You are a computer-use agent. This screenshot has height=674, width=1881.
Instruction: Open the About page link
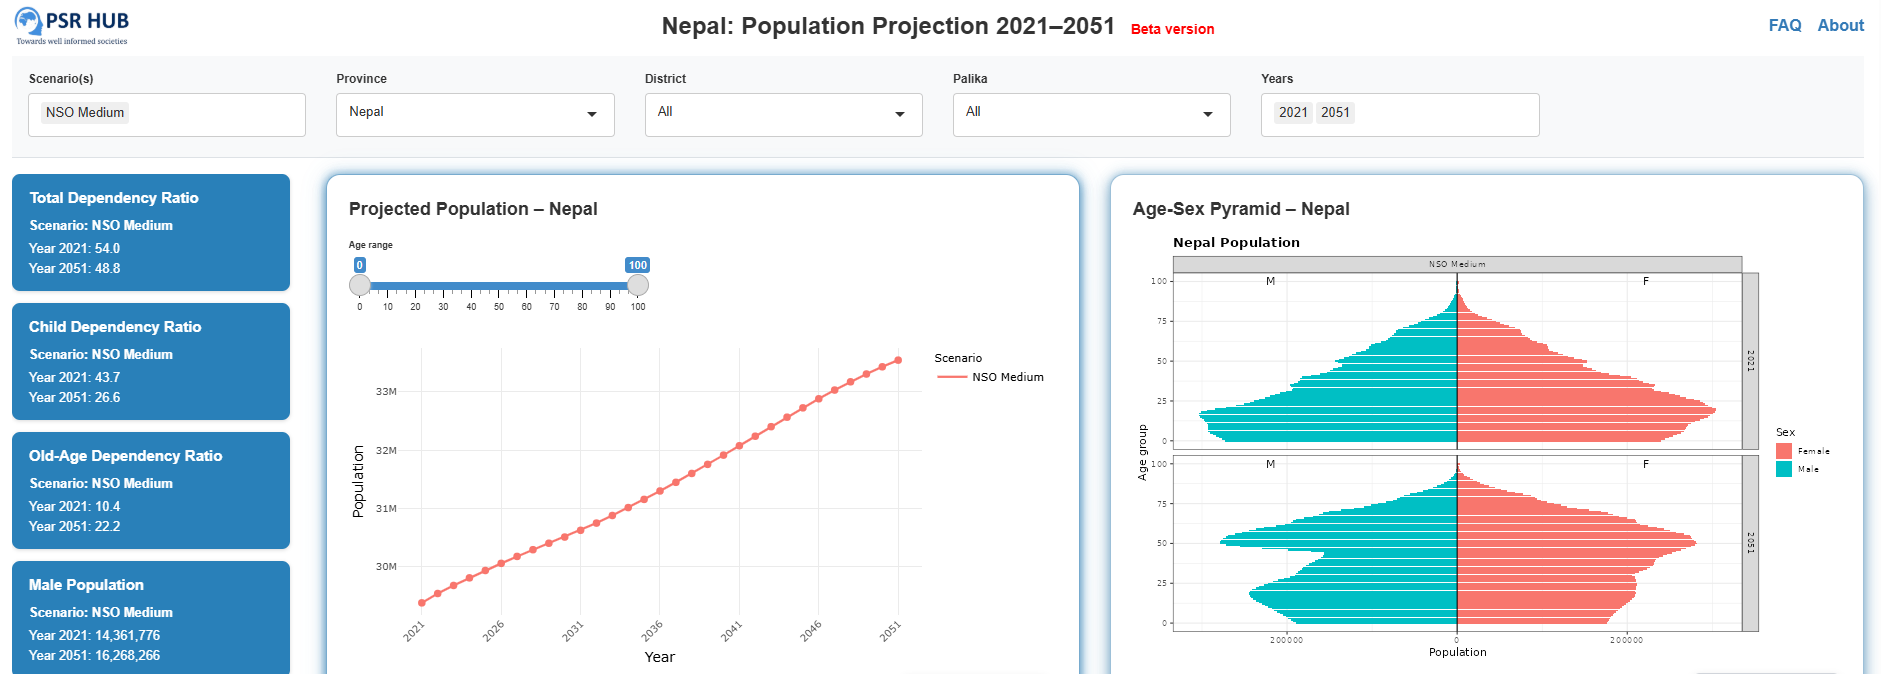(x=1840, y=25)
